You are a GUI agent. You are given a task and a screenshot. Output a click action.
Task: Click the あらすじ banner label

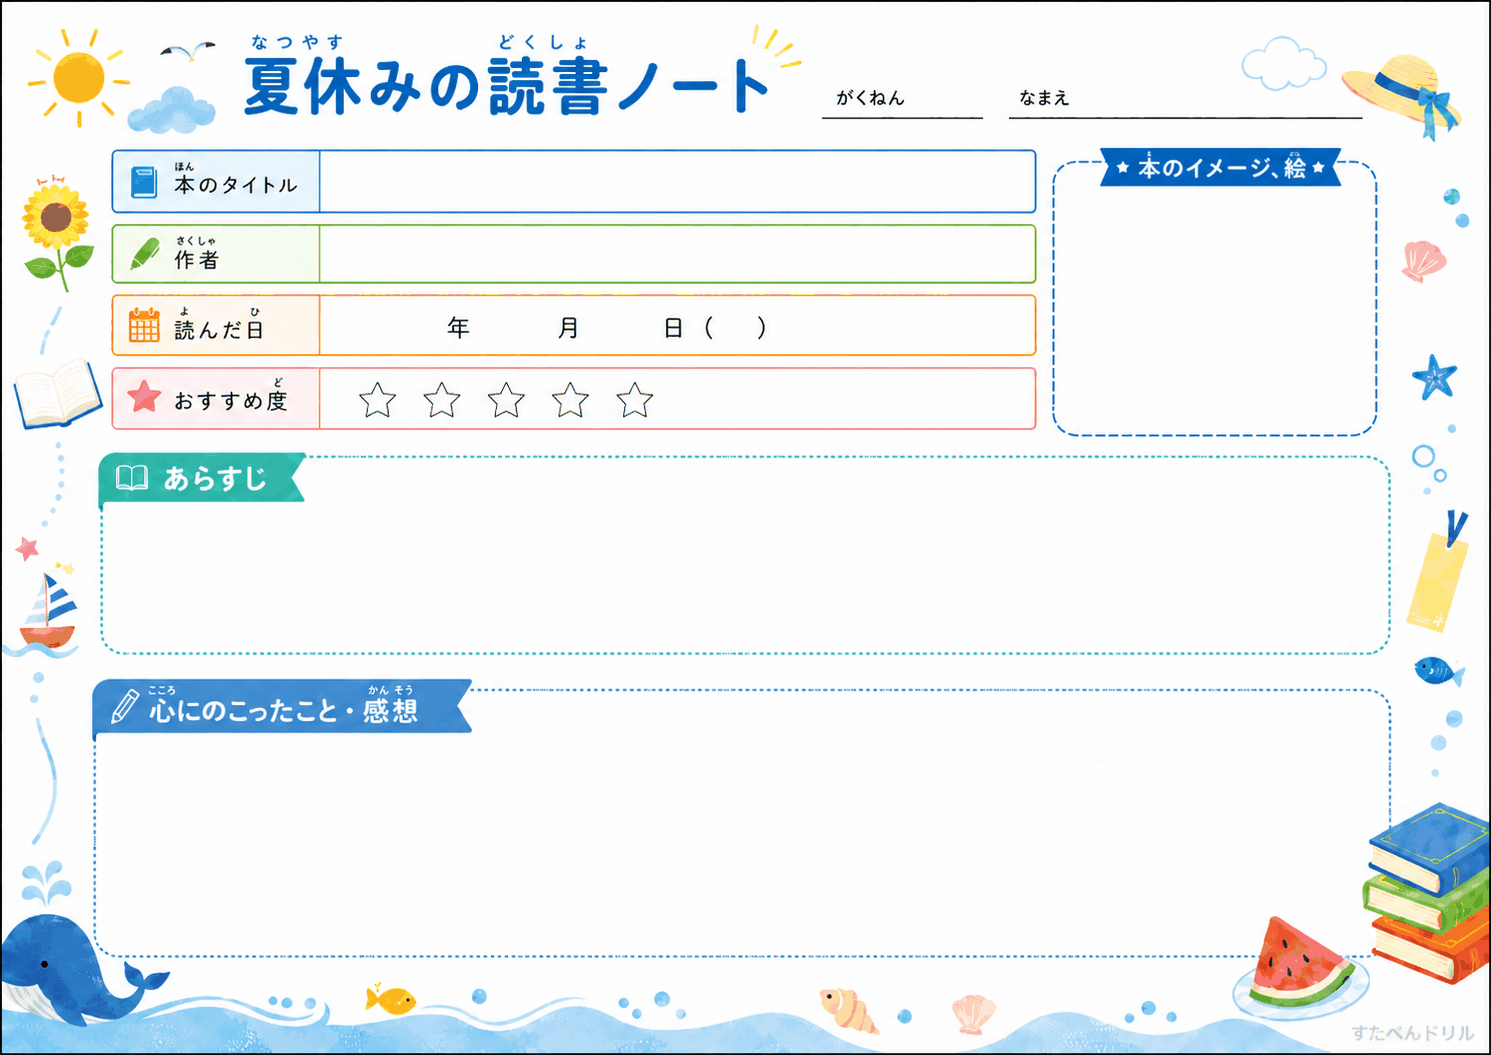215,479
